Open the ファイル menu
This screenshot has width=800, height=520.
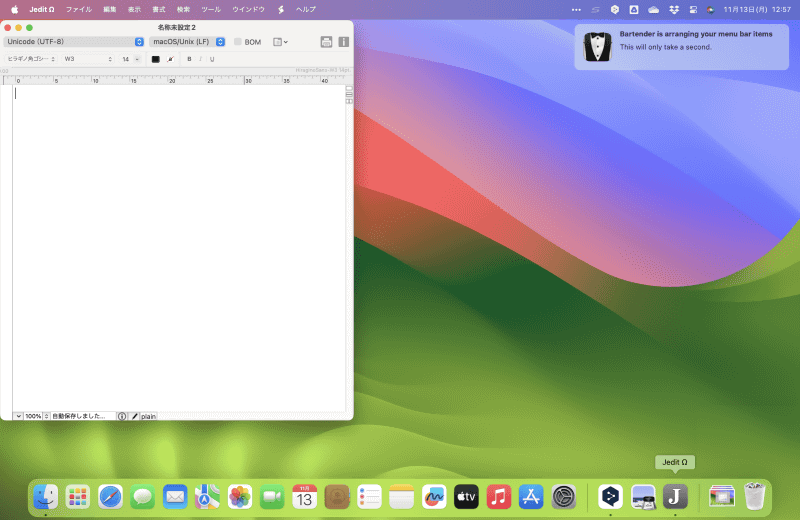pyautogui.click(x=79, y=10)
